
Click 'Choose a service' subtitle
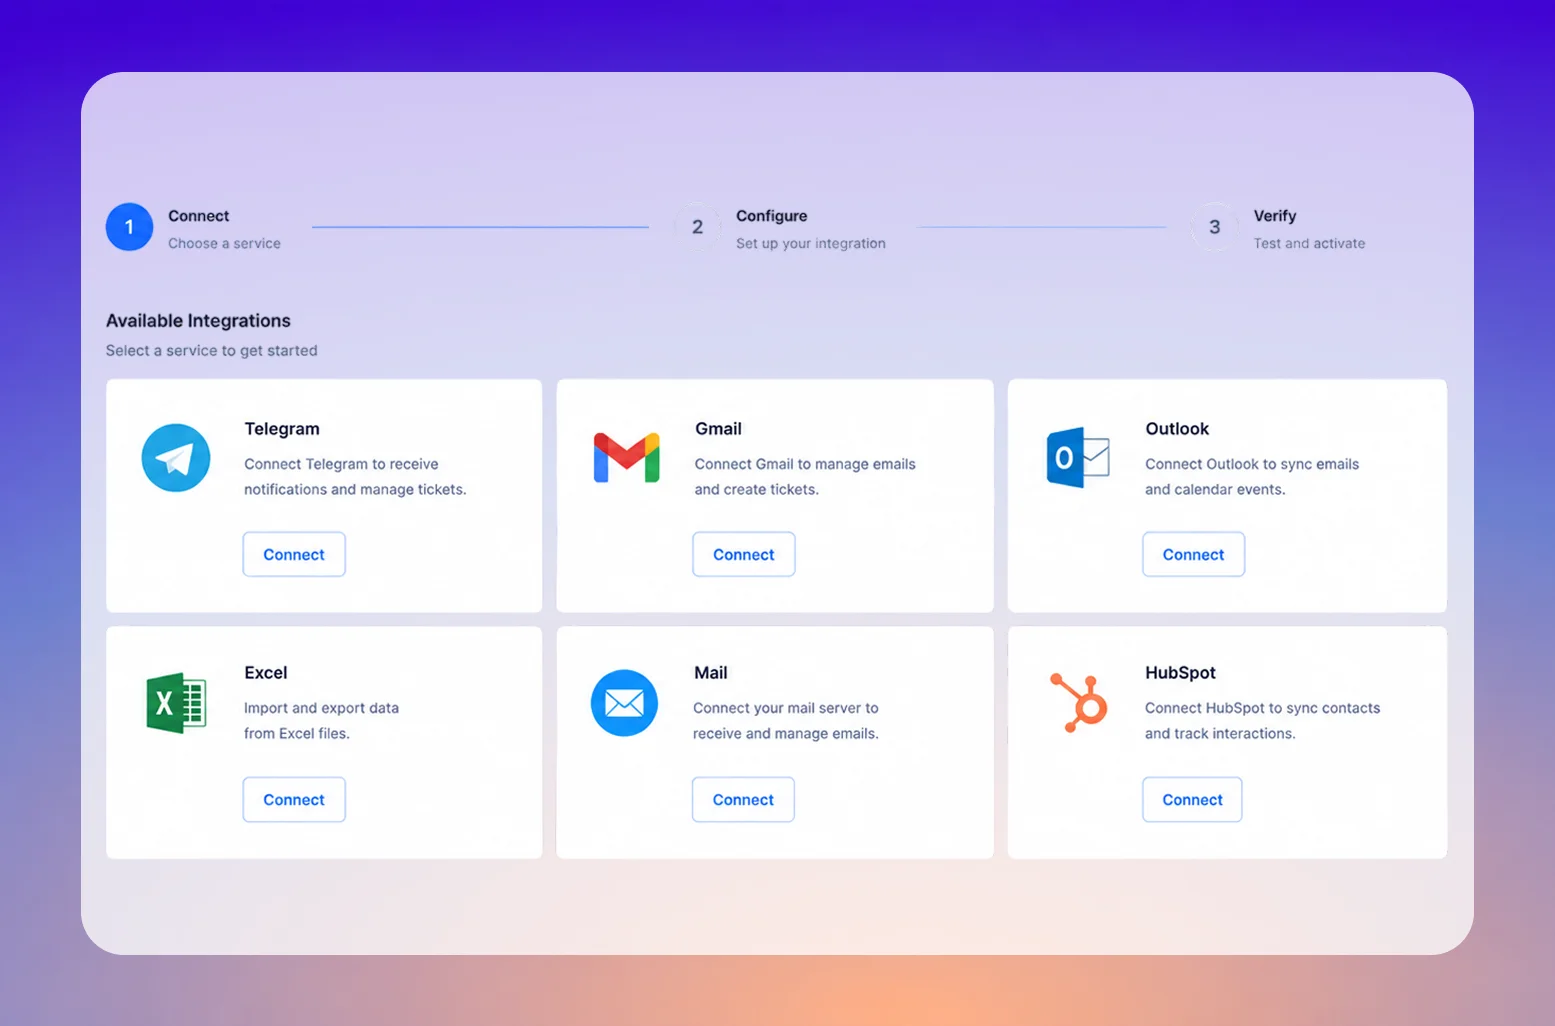point(224,243)
